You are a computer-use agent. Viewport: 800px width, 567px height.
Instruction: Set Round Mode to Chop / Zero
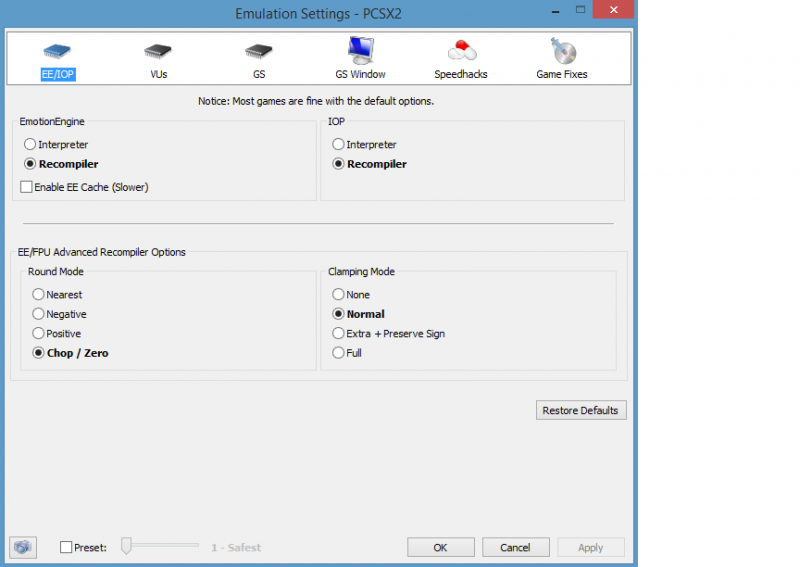(x=70, y=353)
